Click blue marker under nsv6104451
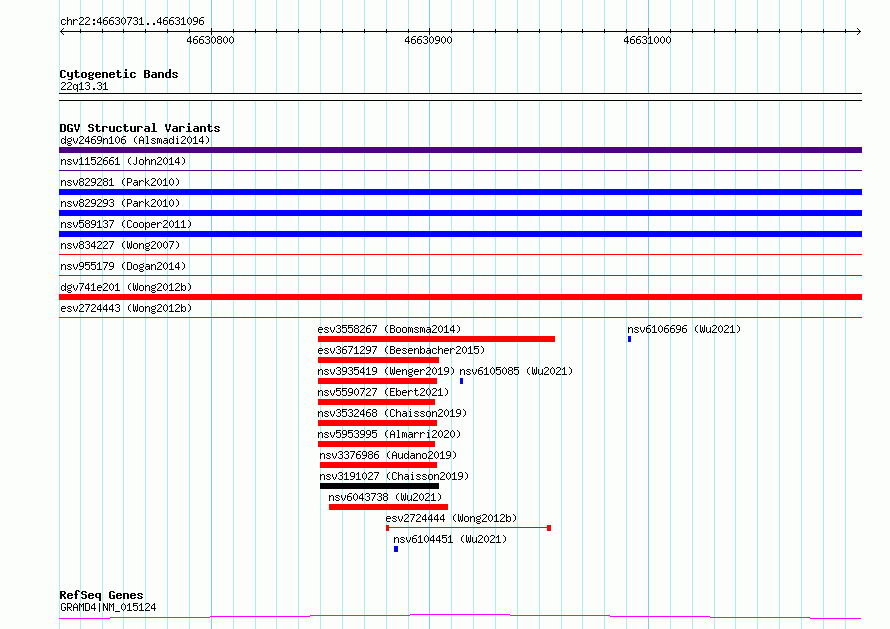890x629 pixels. 396,549
